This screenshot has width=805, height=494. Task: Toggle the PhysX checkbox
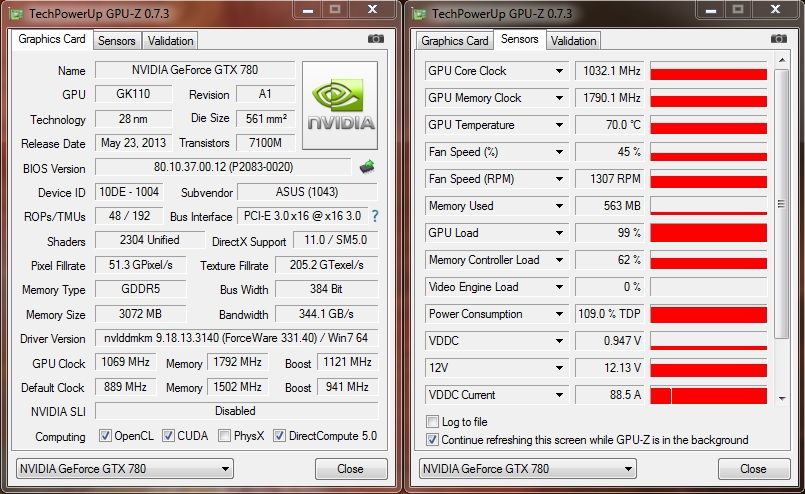pyautogui.click(x=224, y=436)
